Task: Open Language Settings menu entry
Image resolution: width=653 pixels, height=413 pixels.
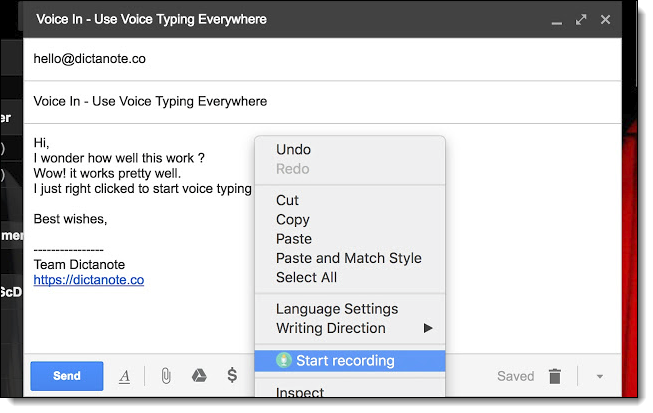Action: (350, 309)
